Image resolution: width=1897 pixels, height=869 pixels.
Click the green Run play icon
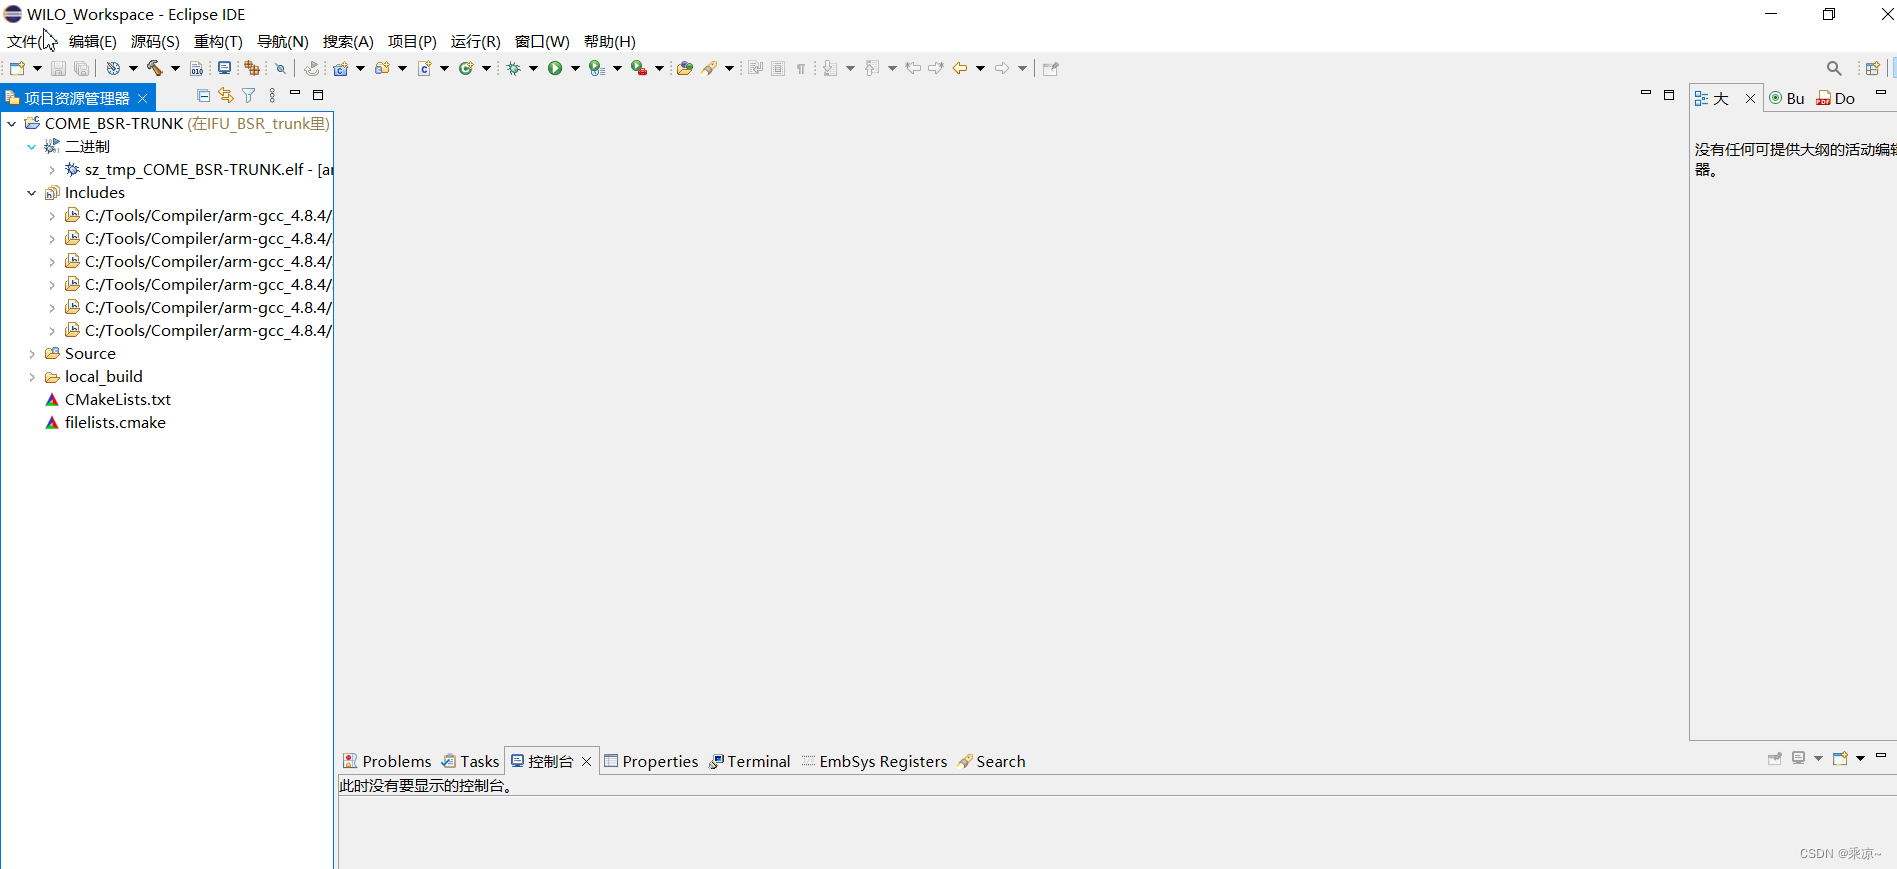coord(555,68)
